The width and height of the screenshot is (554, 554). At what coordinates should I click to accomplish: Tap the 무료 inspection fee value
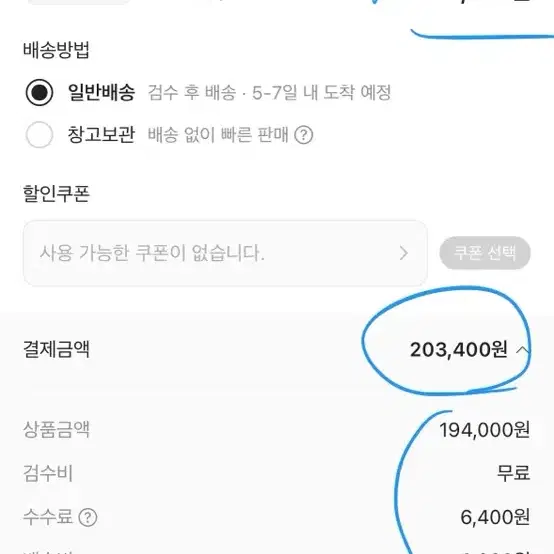pos(513,473)
